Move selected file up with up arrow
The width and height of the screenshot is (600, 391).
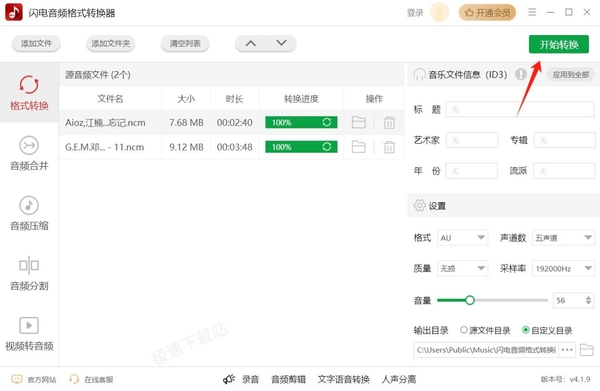pyautogui.click(x=251, y=43)
